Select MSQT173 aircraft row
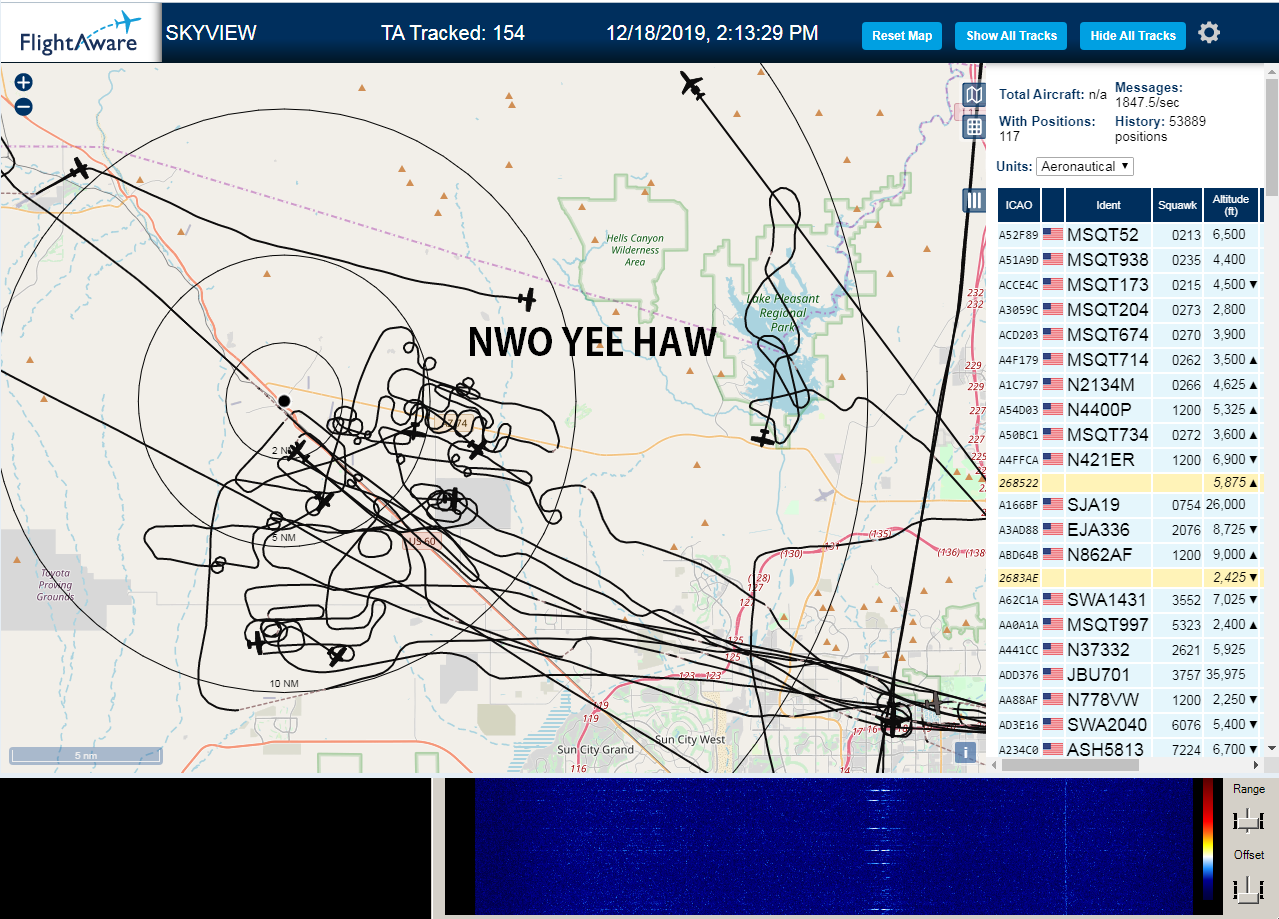 1130,284
